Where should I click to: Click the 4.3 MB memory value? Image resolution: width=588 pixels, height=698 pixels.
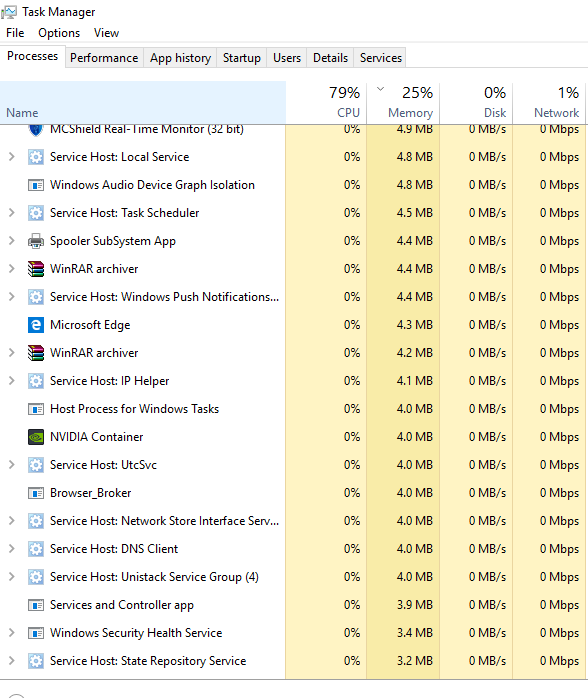pyautogui.click(x=414, y=325)
